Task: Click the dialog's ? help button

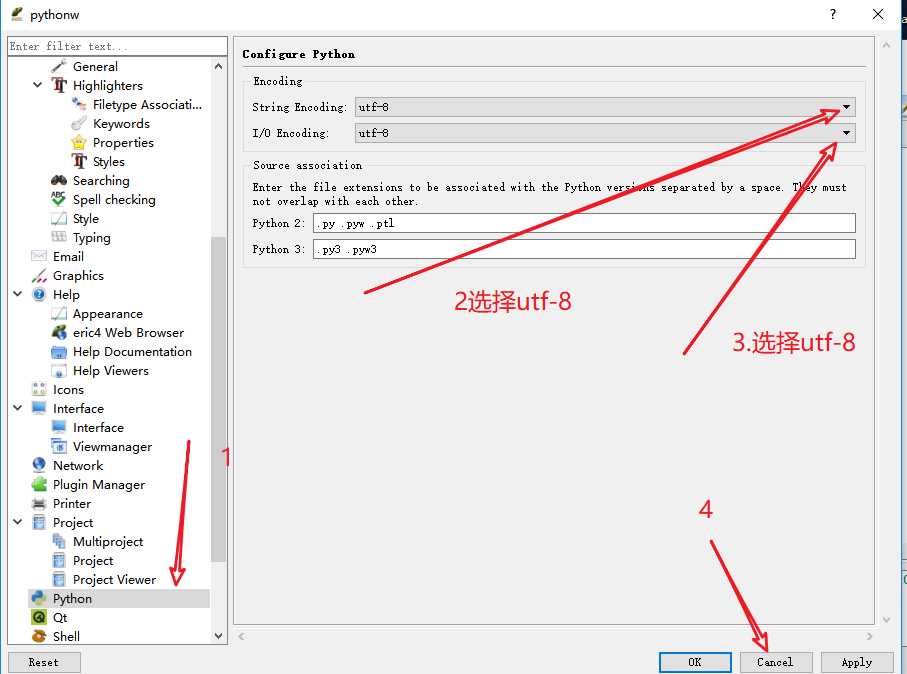Action: tap(832, 14)
